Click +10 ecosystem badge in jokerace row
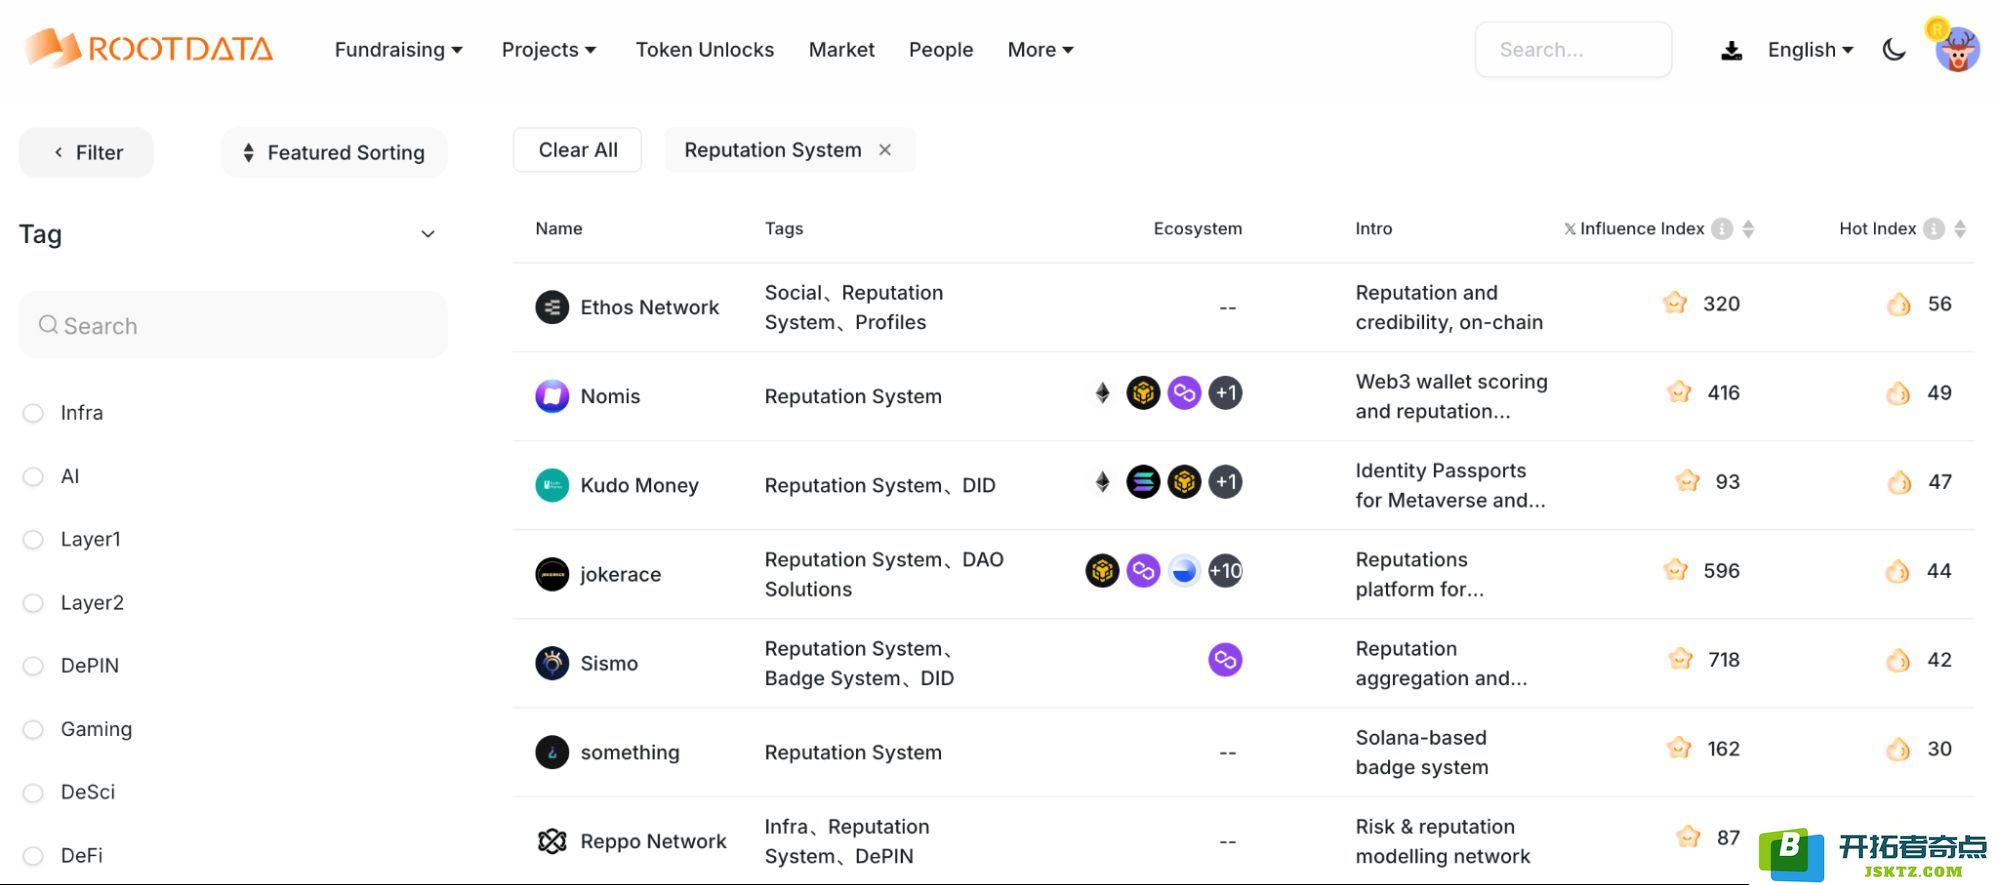Screen dimensions: 1999x885 (1225, 571)
